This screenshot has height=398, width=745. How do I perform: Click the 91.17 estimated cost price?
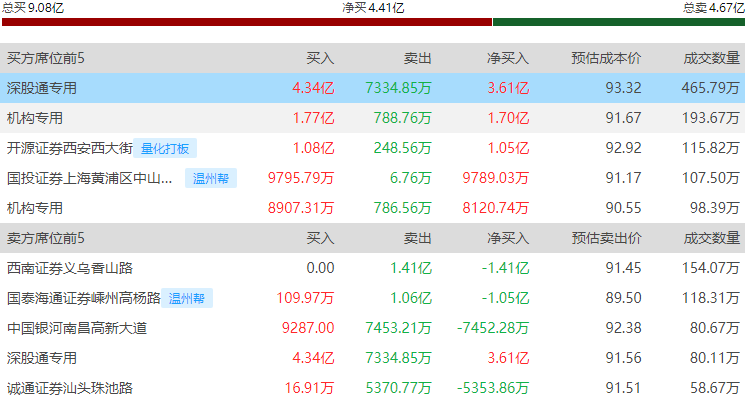pyautogui.click(x=623, y=178)
